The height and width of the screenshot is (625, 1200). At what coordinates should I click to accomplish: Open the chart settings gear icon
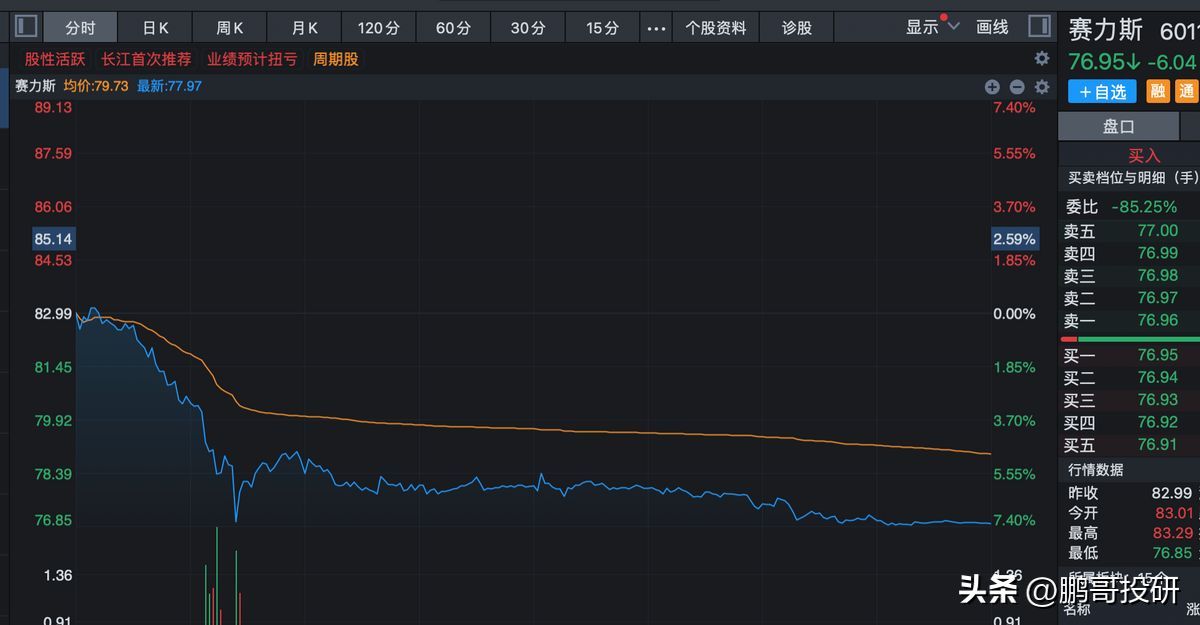[x=1042, y=87]
